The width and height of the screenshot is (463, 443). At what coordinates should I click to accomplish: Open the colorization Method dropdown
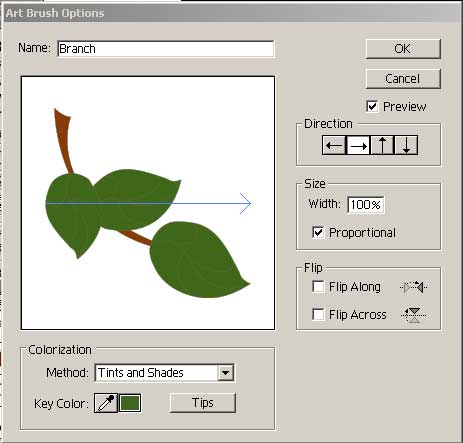164,372
